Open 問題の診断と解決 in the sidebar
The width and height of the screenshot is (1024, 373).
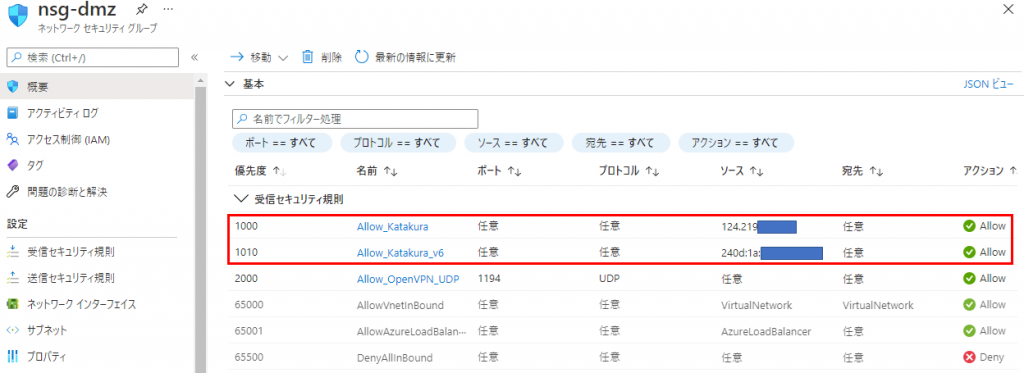coord(67,192)
